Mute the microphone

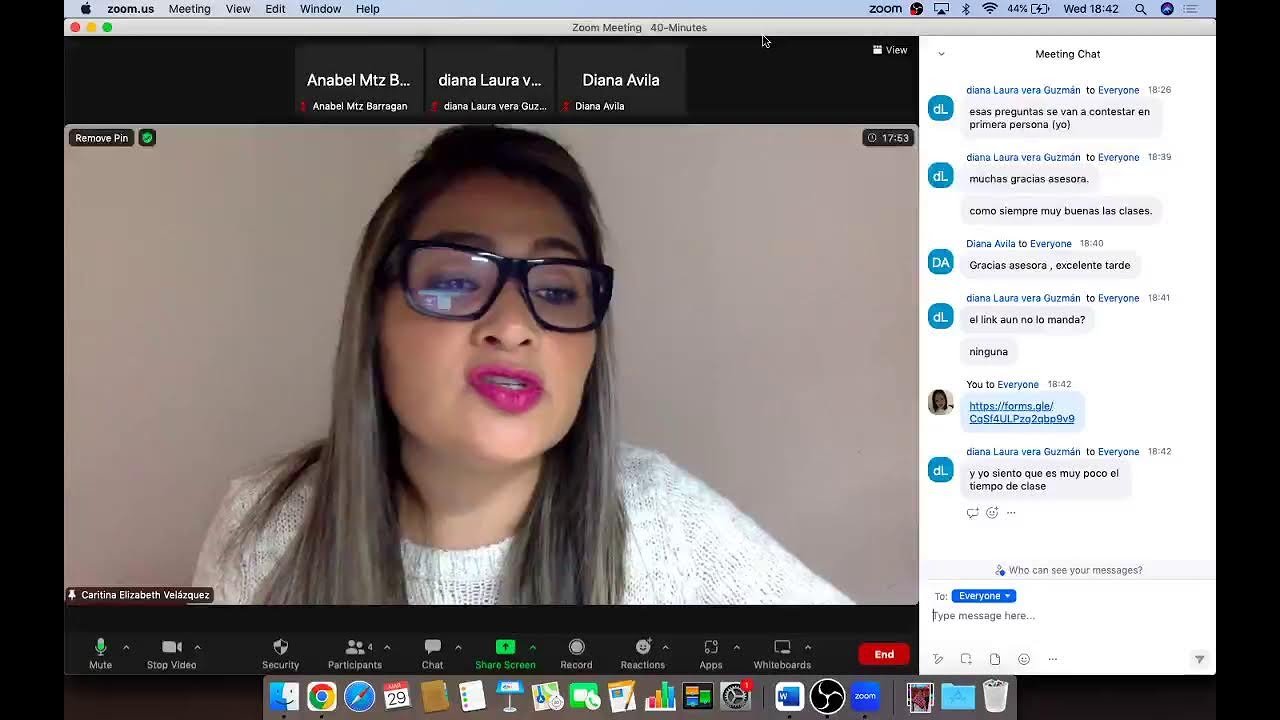[100, 648]
